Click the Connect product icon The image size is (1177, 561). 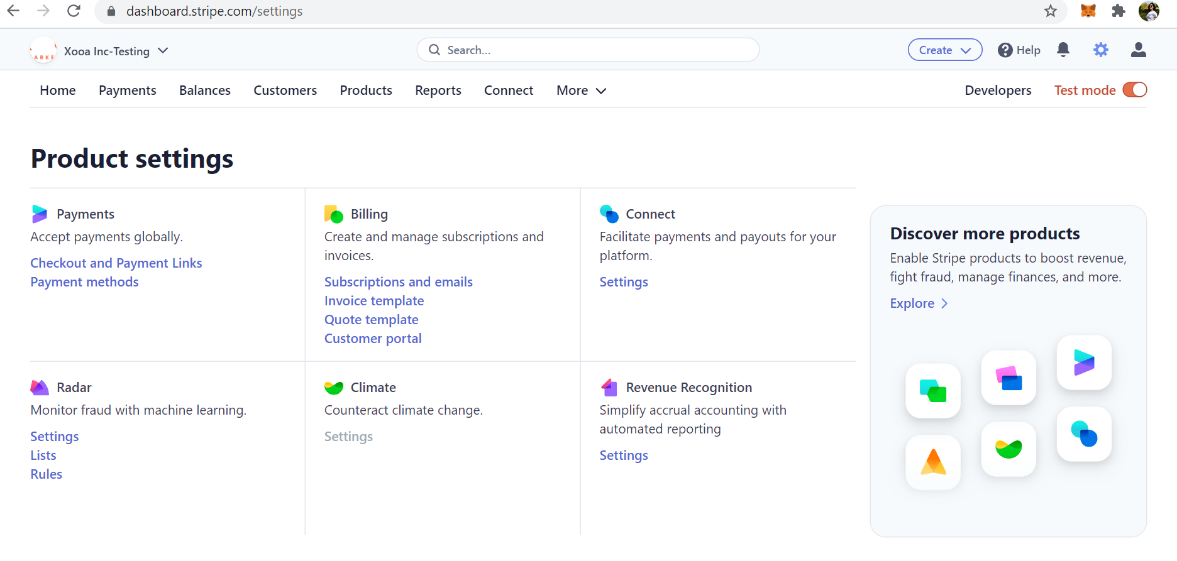click(609, 214)
